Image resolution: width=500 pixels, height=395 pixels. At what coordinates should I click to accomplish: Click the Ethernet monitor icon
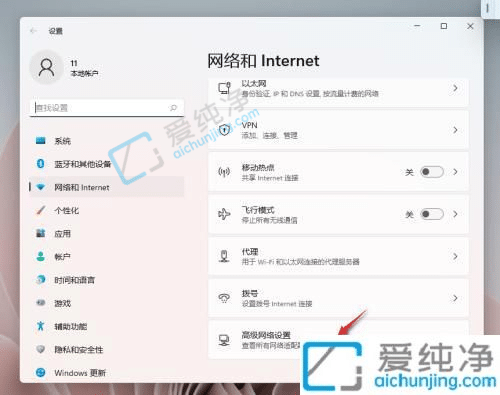point(224,89)
